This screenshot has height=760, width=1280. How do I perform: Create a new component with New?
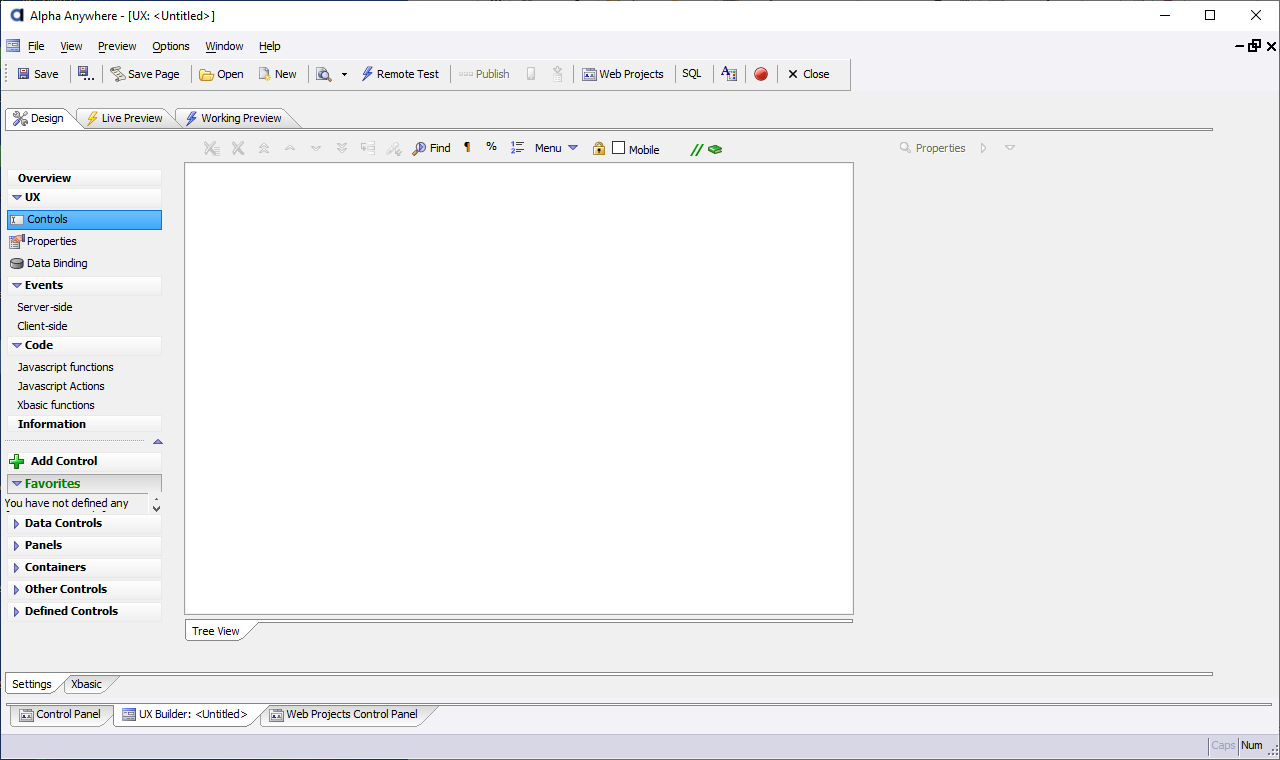click(277, 74)
